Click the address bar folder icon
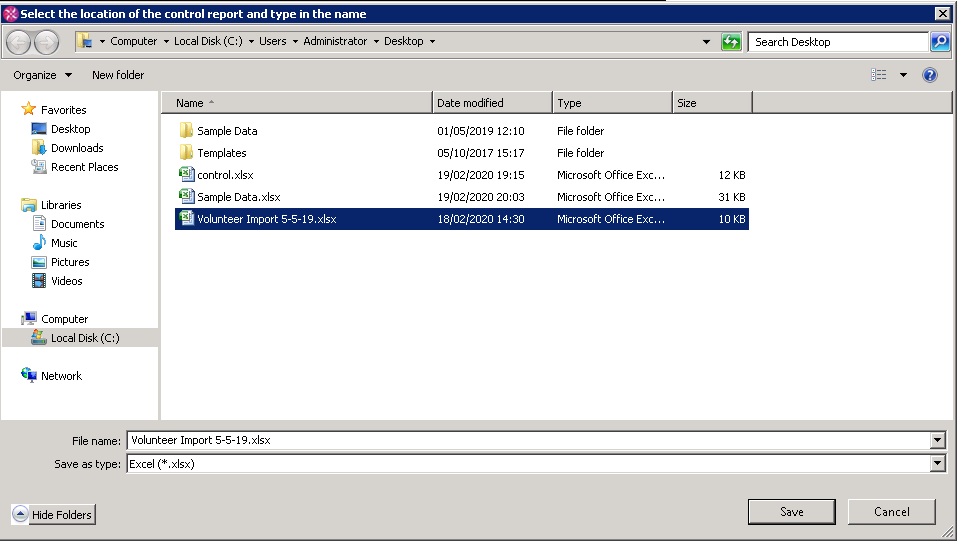This screenshot has width=961, height=541. [84, 41]
